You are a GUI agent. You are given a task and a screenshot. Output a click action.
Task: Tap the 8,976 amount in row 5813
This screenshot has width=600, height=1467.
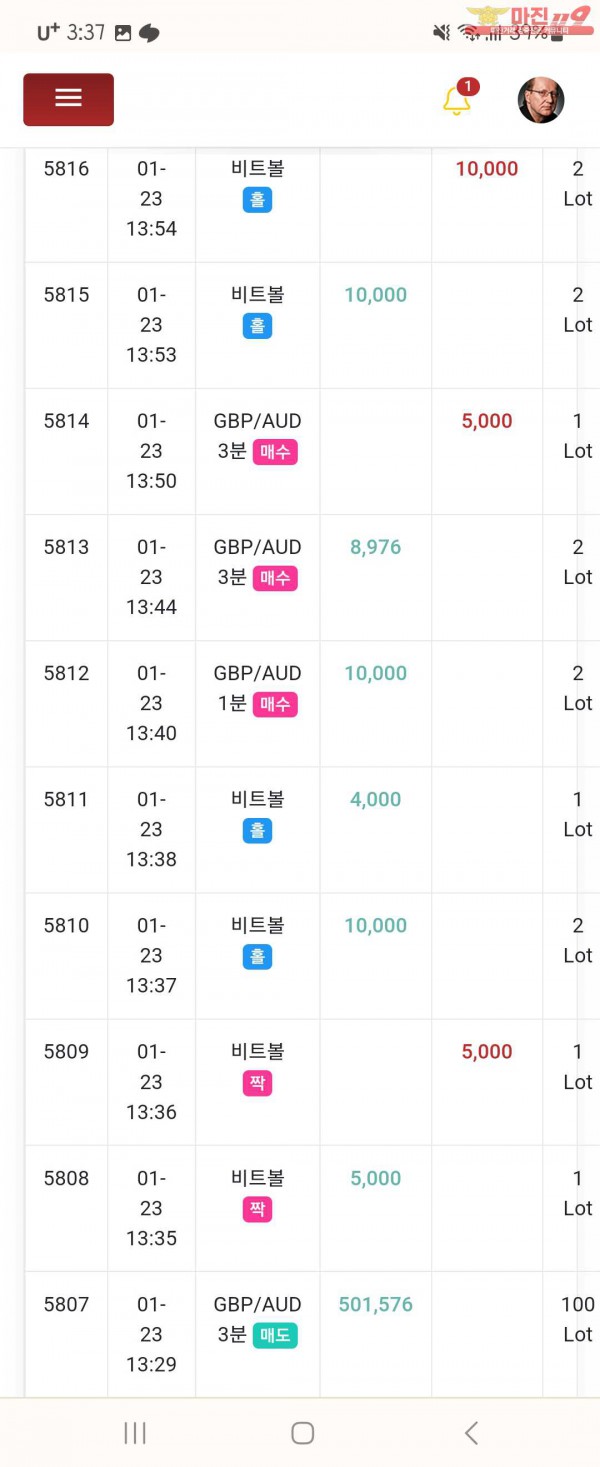click(x=375, y=547)
